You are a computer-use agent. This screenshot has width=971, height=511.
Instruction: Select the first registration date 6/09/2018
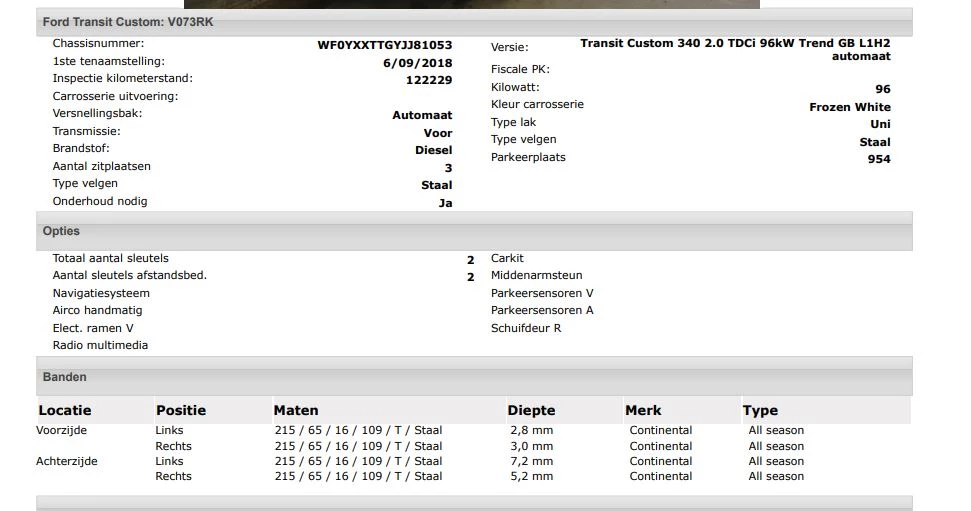(x=417, y=63)
